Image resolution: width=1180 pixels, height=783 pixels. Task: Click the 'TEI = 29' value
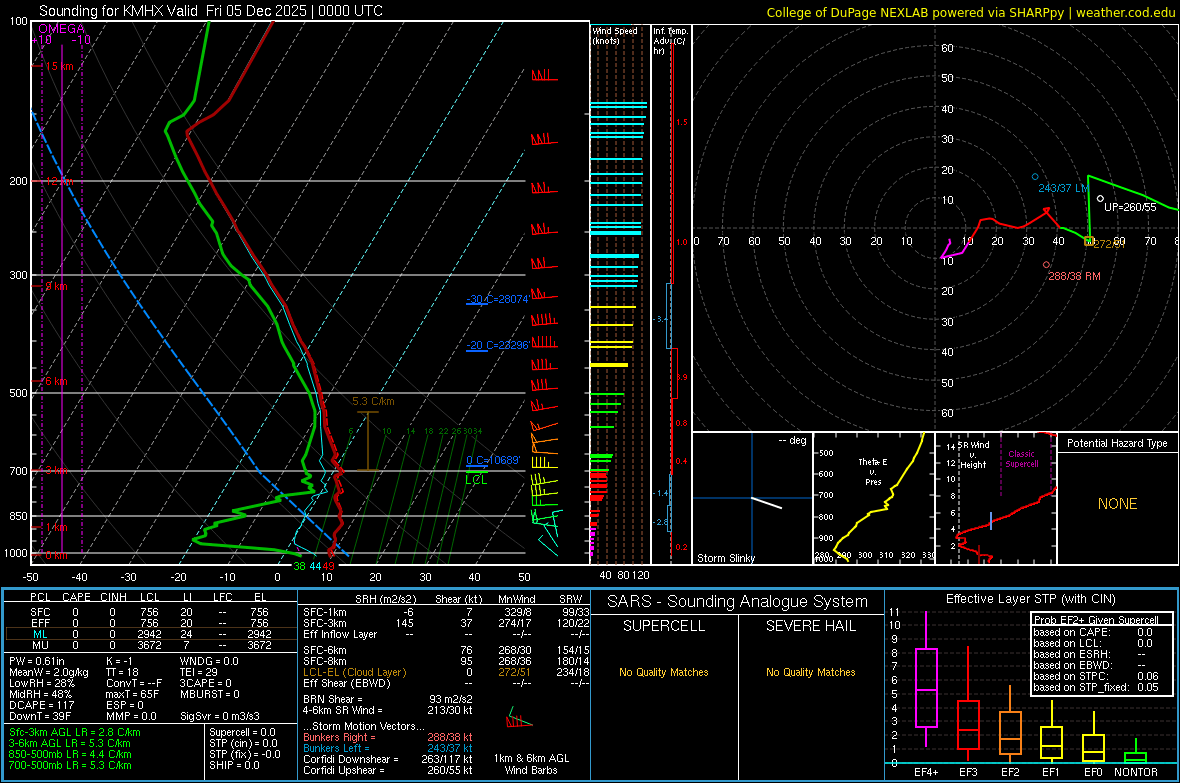click(x=199, y=672)
